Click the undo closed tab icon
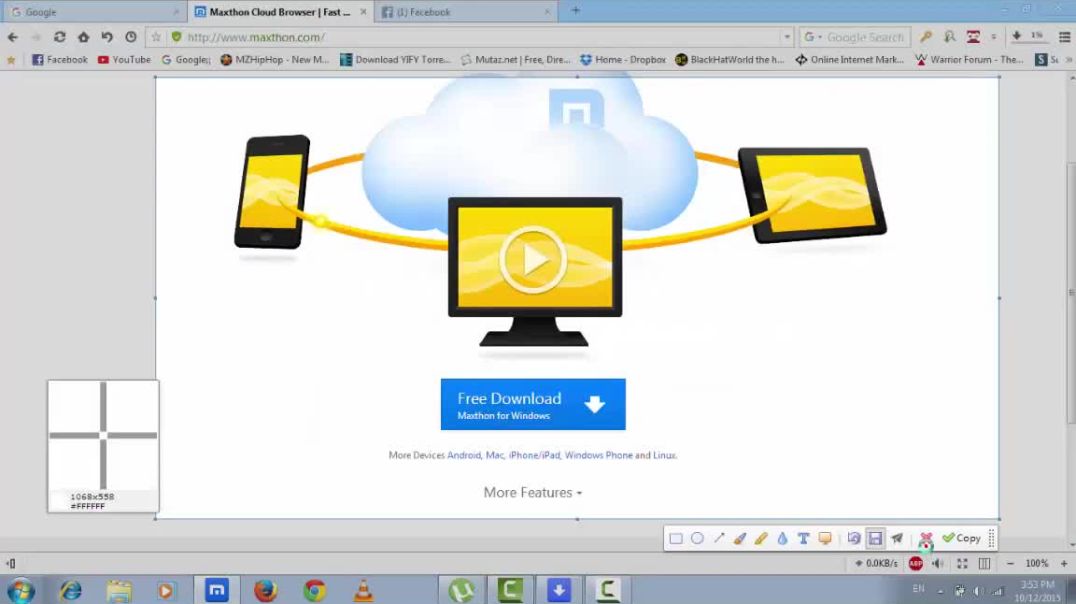This screenshot has width=1076, height=604. coord(107,37)
